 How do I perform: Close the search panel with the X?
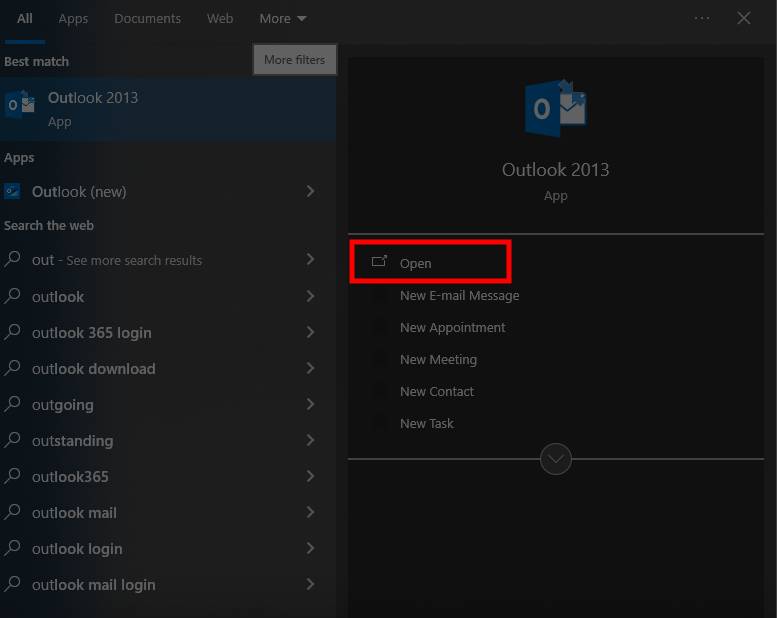pos(743,18)
